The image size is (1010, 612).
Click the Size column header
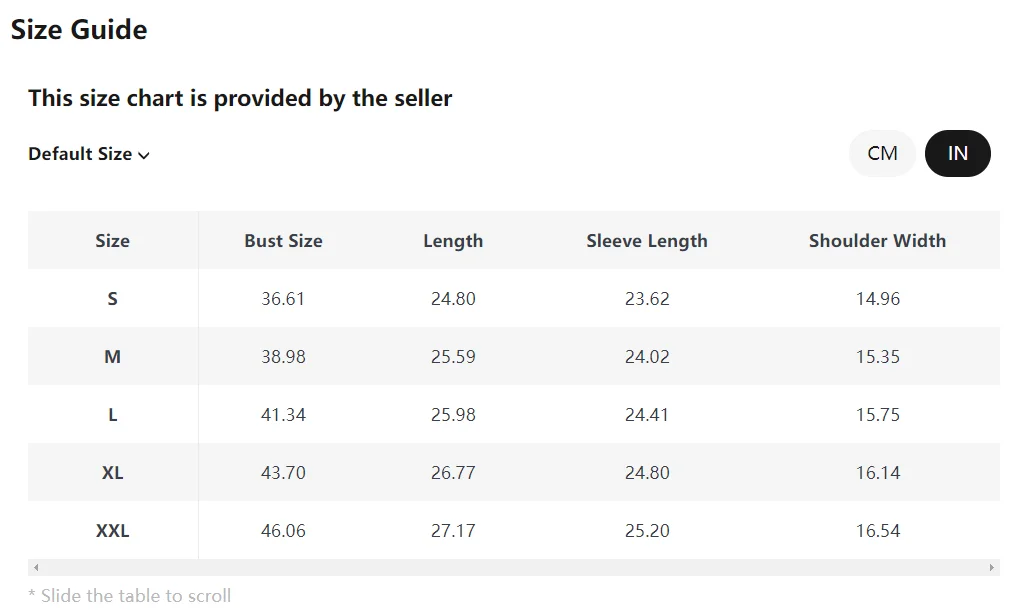112,241
